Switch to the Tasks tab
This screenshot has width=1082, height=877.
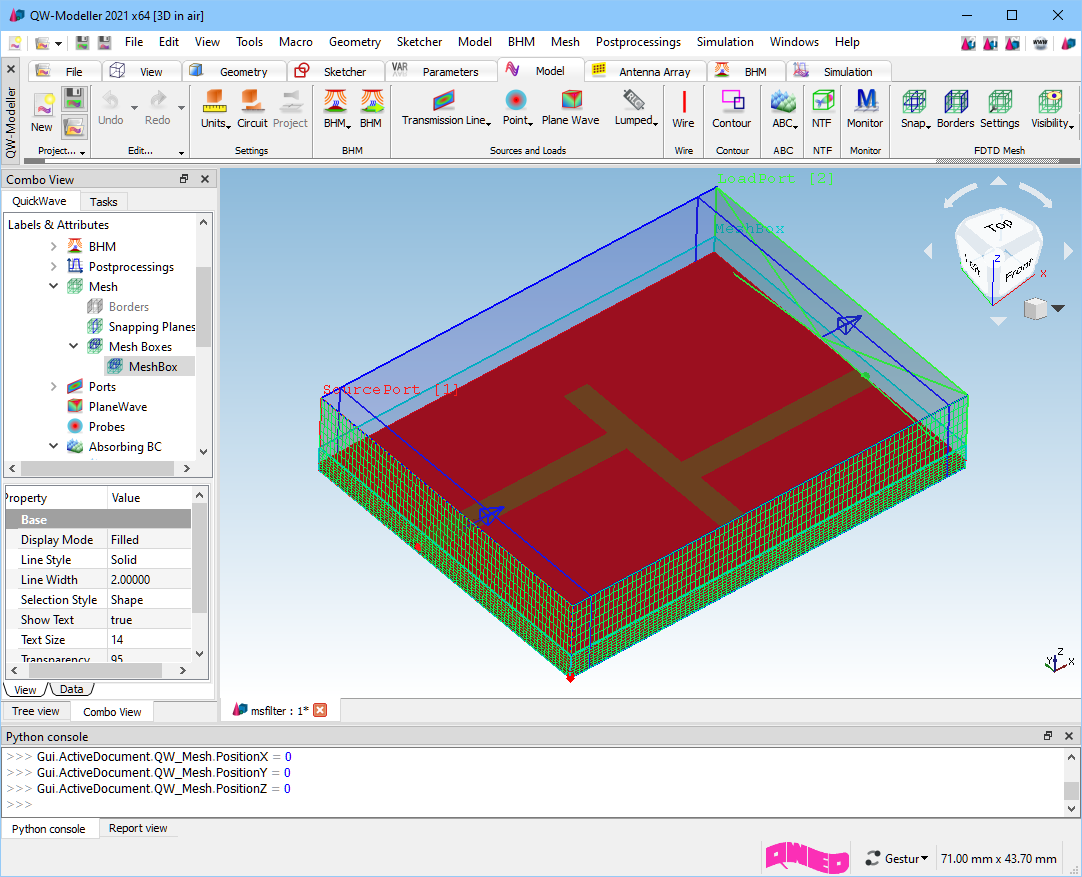pos(103,202)
